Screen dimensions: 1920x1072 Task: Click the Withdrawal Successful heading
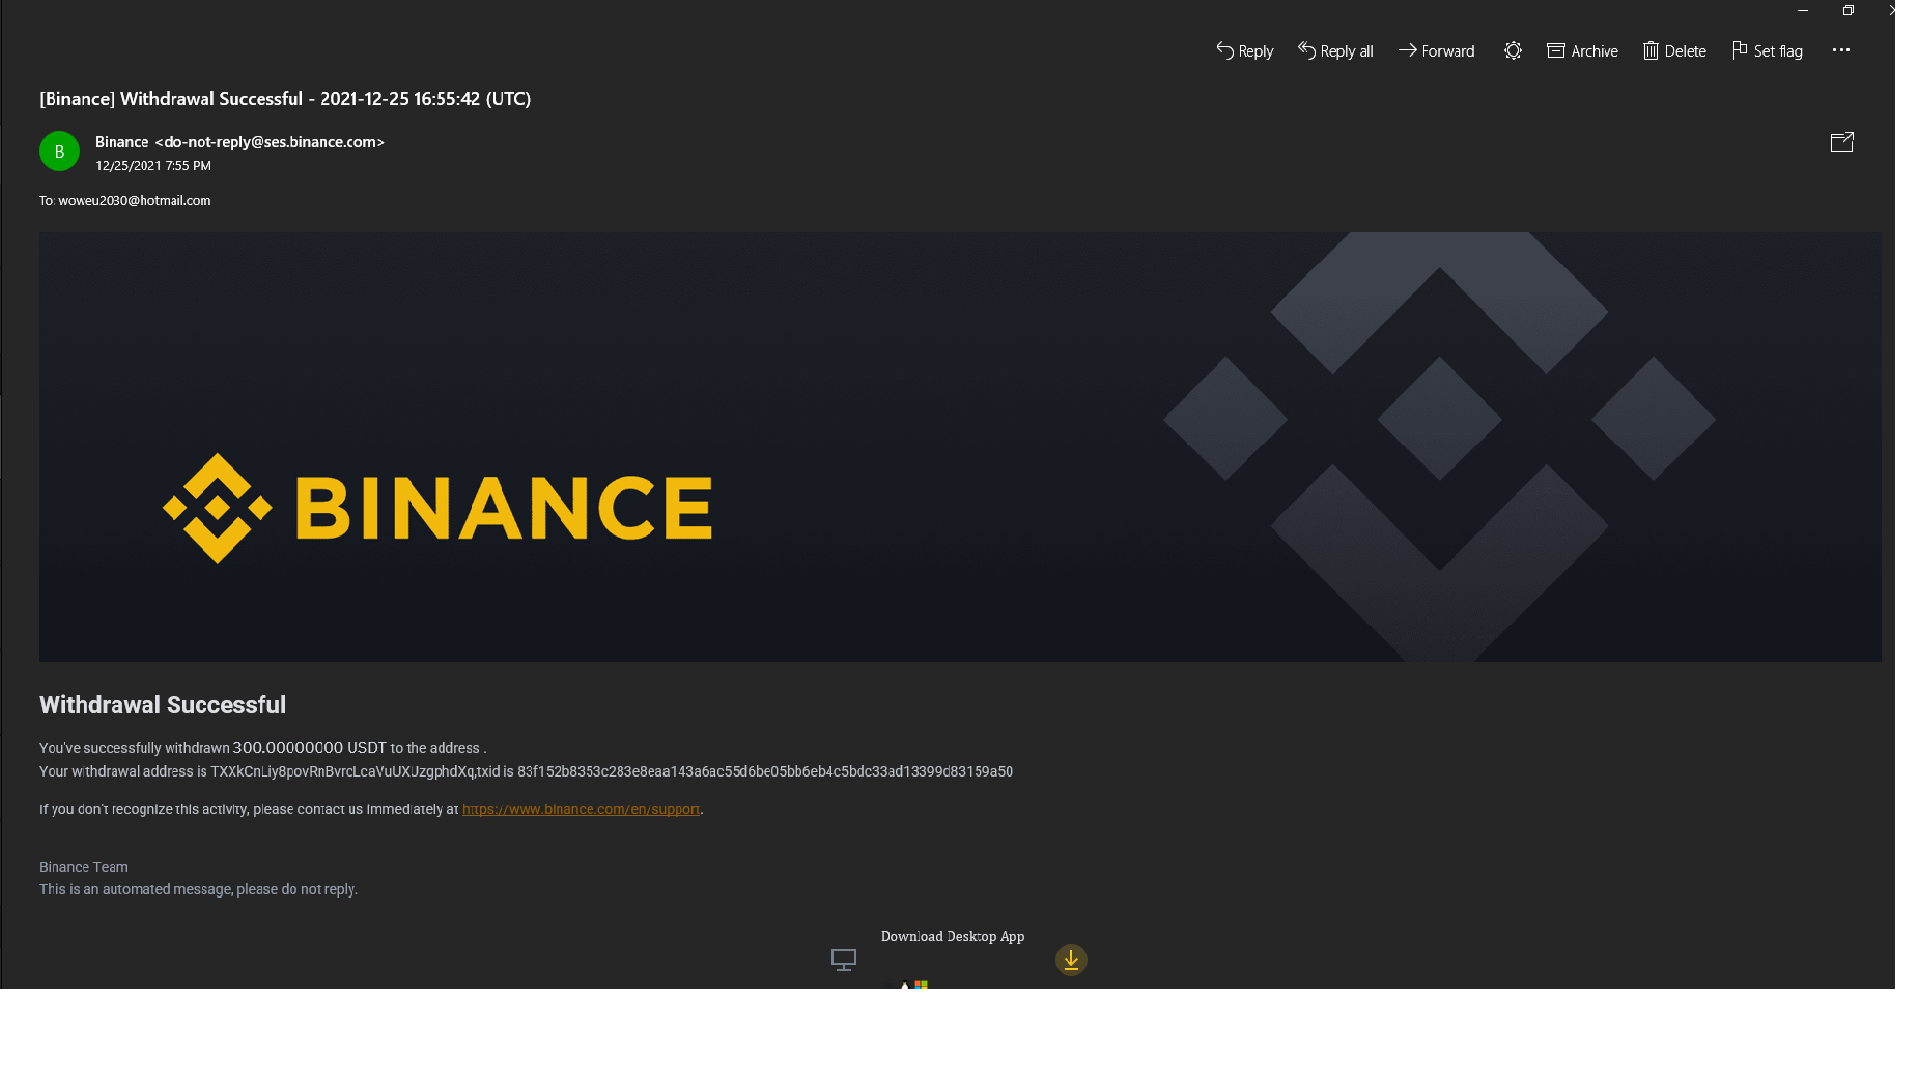[162, 705]
